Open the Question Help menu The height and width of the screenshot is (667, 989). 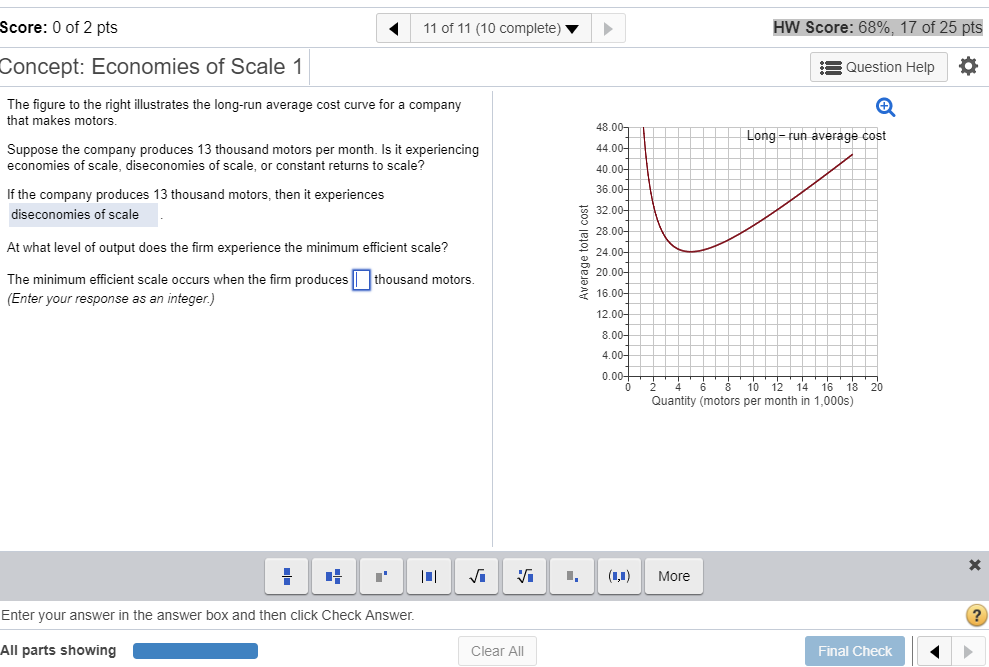pos(878,67)
